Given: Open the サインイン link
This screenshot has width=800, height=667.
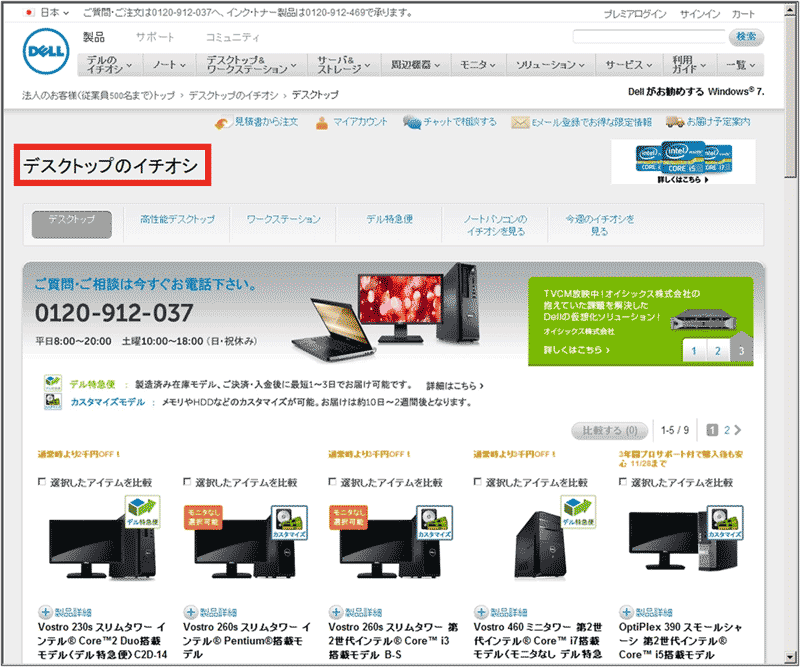Looking at the screenshot, I should [x=699, y=14].
